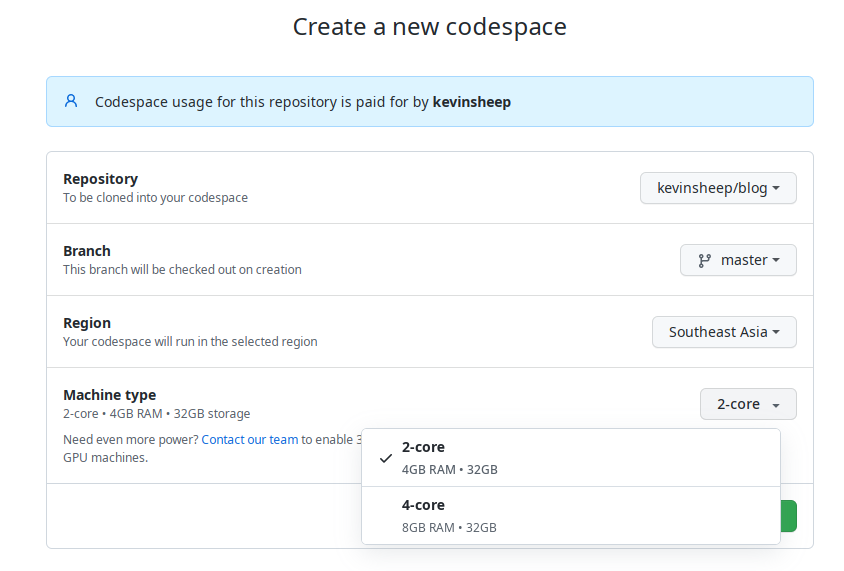Click the Machine type label
844x571 pixels.
109,395
